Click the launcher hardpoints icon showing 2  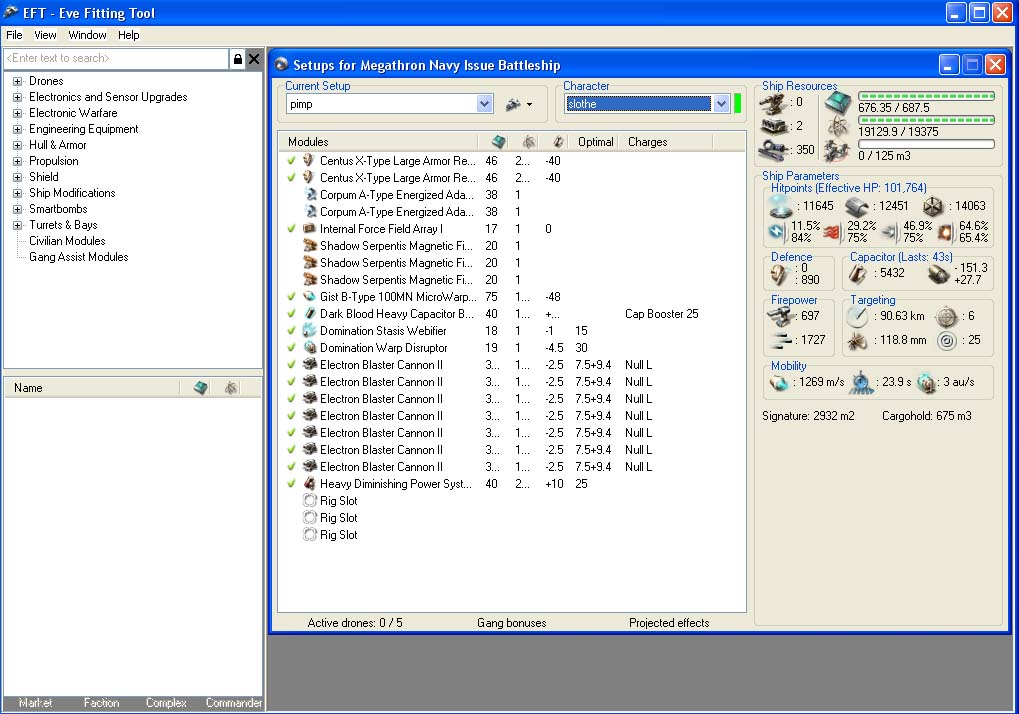[773, 126]
